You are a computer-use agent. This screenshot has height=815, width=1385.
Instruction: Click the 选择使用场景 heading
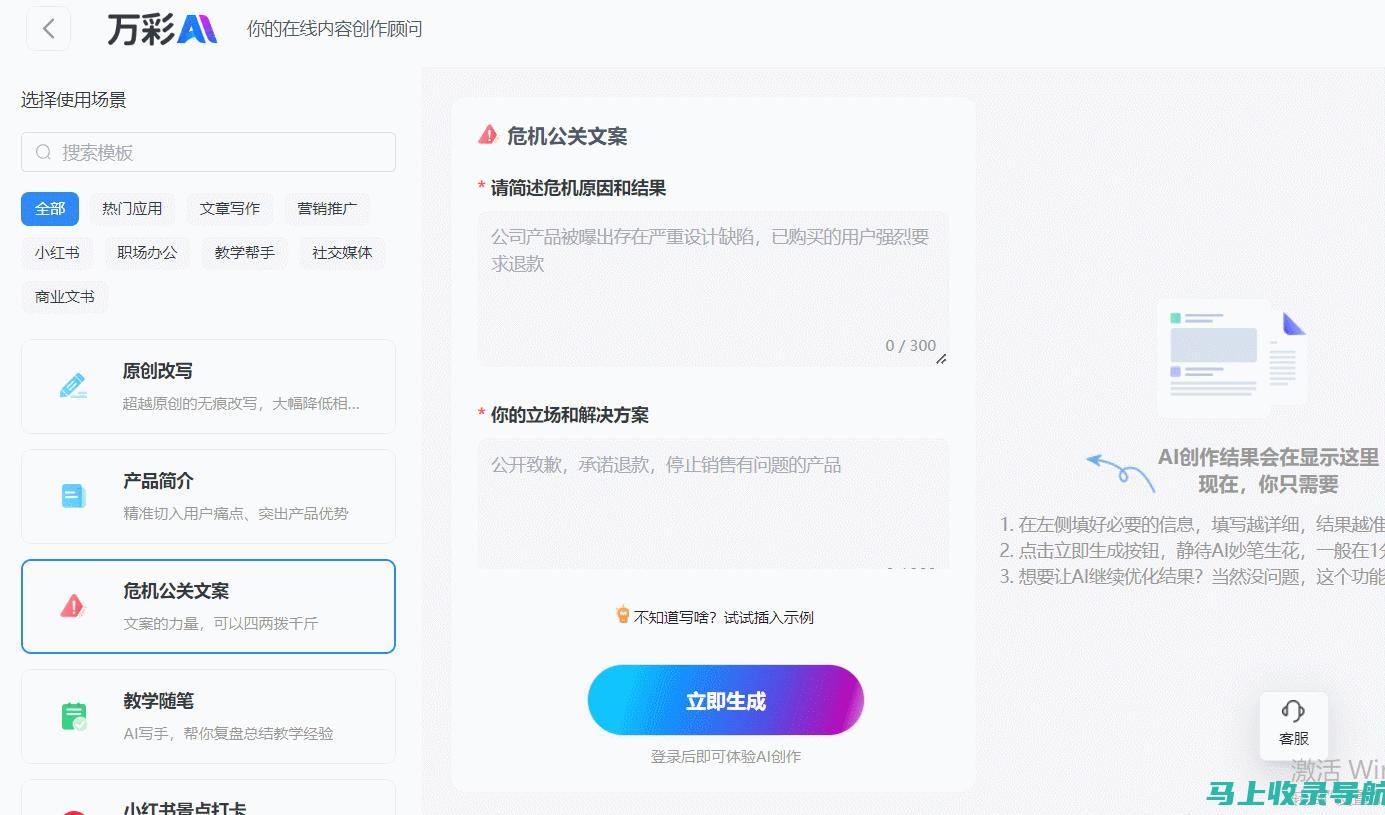[x=73, y=99]
